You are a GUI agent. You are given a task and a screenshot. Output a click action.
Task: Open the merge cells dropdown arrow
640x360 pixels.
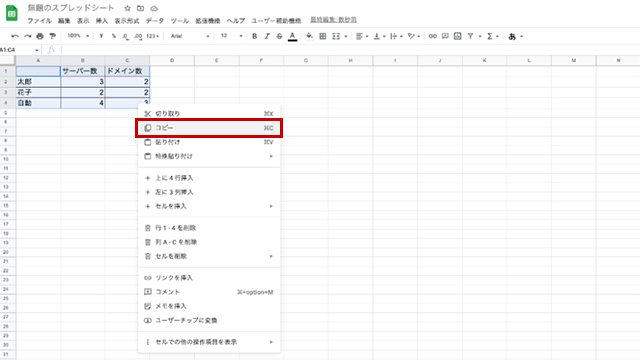(x=346, y=36)
